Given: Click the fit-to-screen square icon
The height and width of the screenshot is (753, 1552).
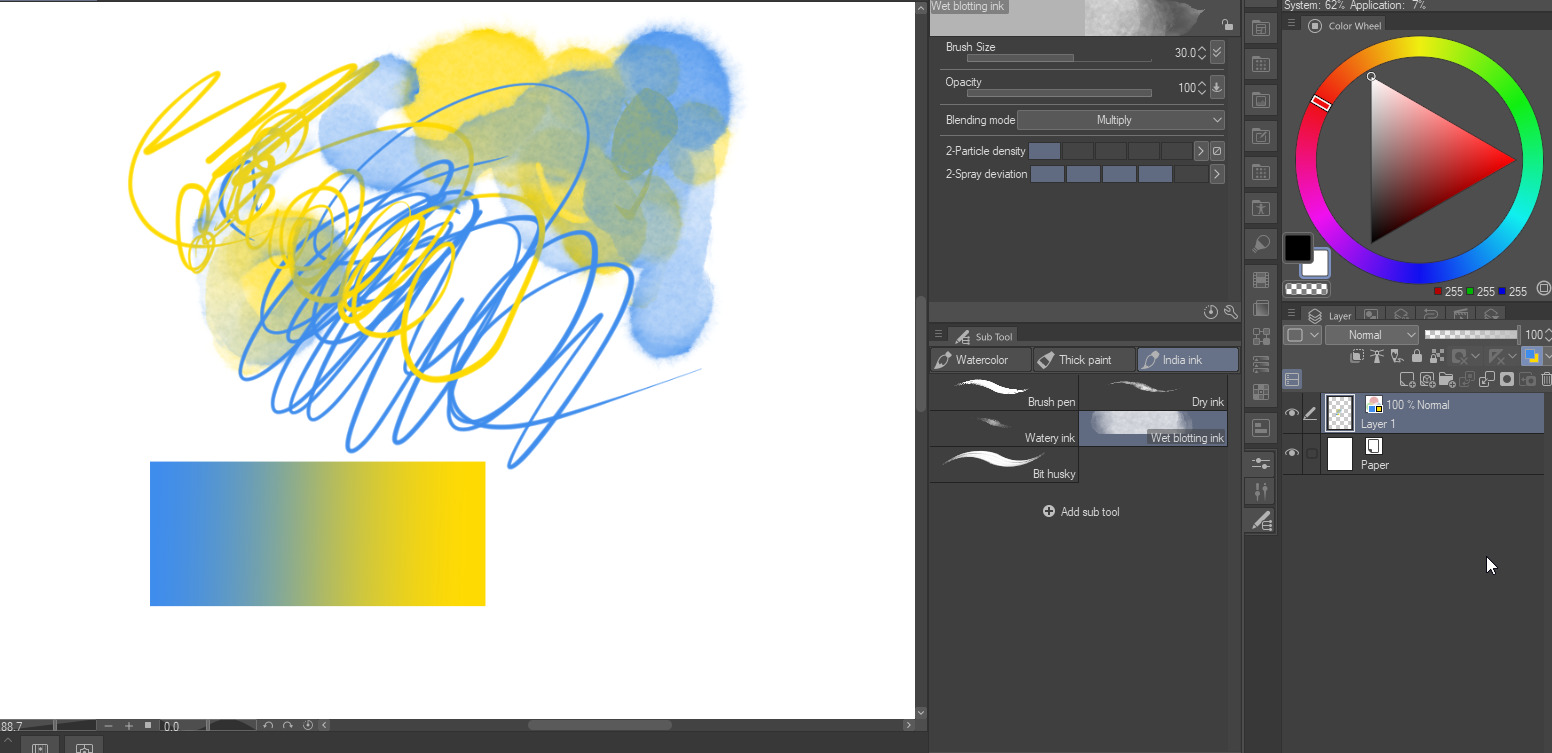Looking at the screenshot, I should tap(148, 726).
